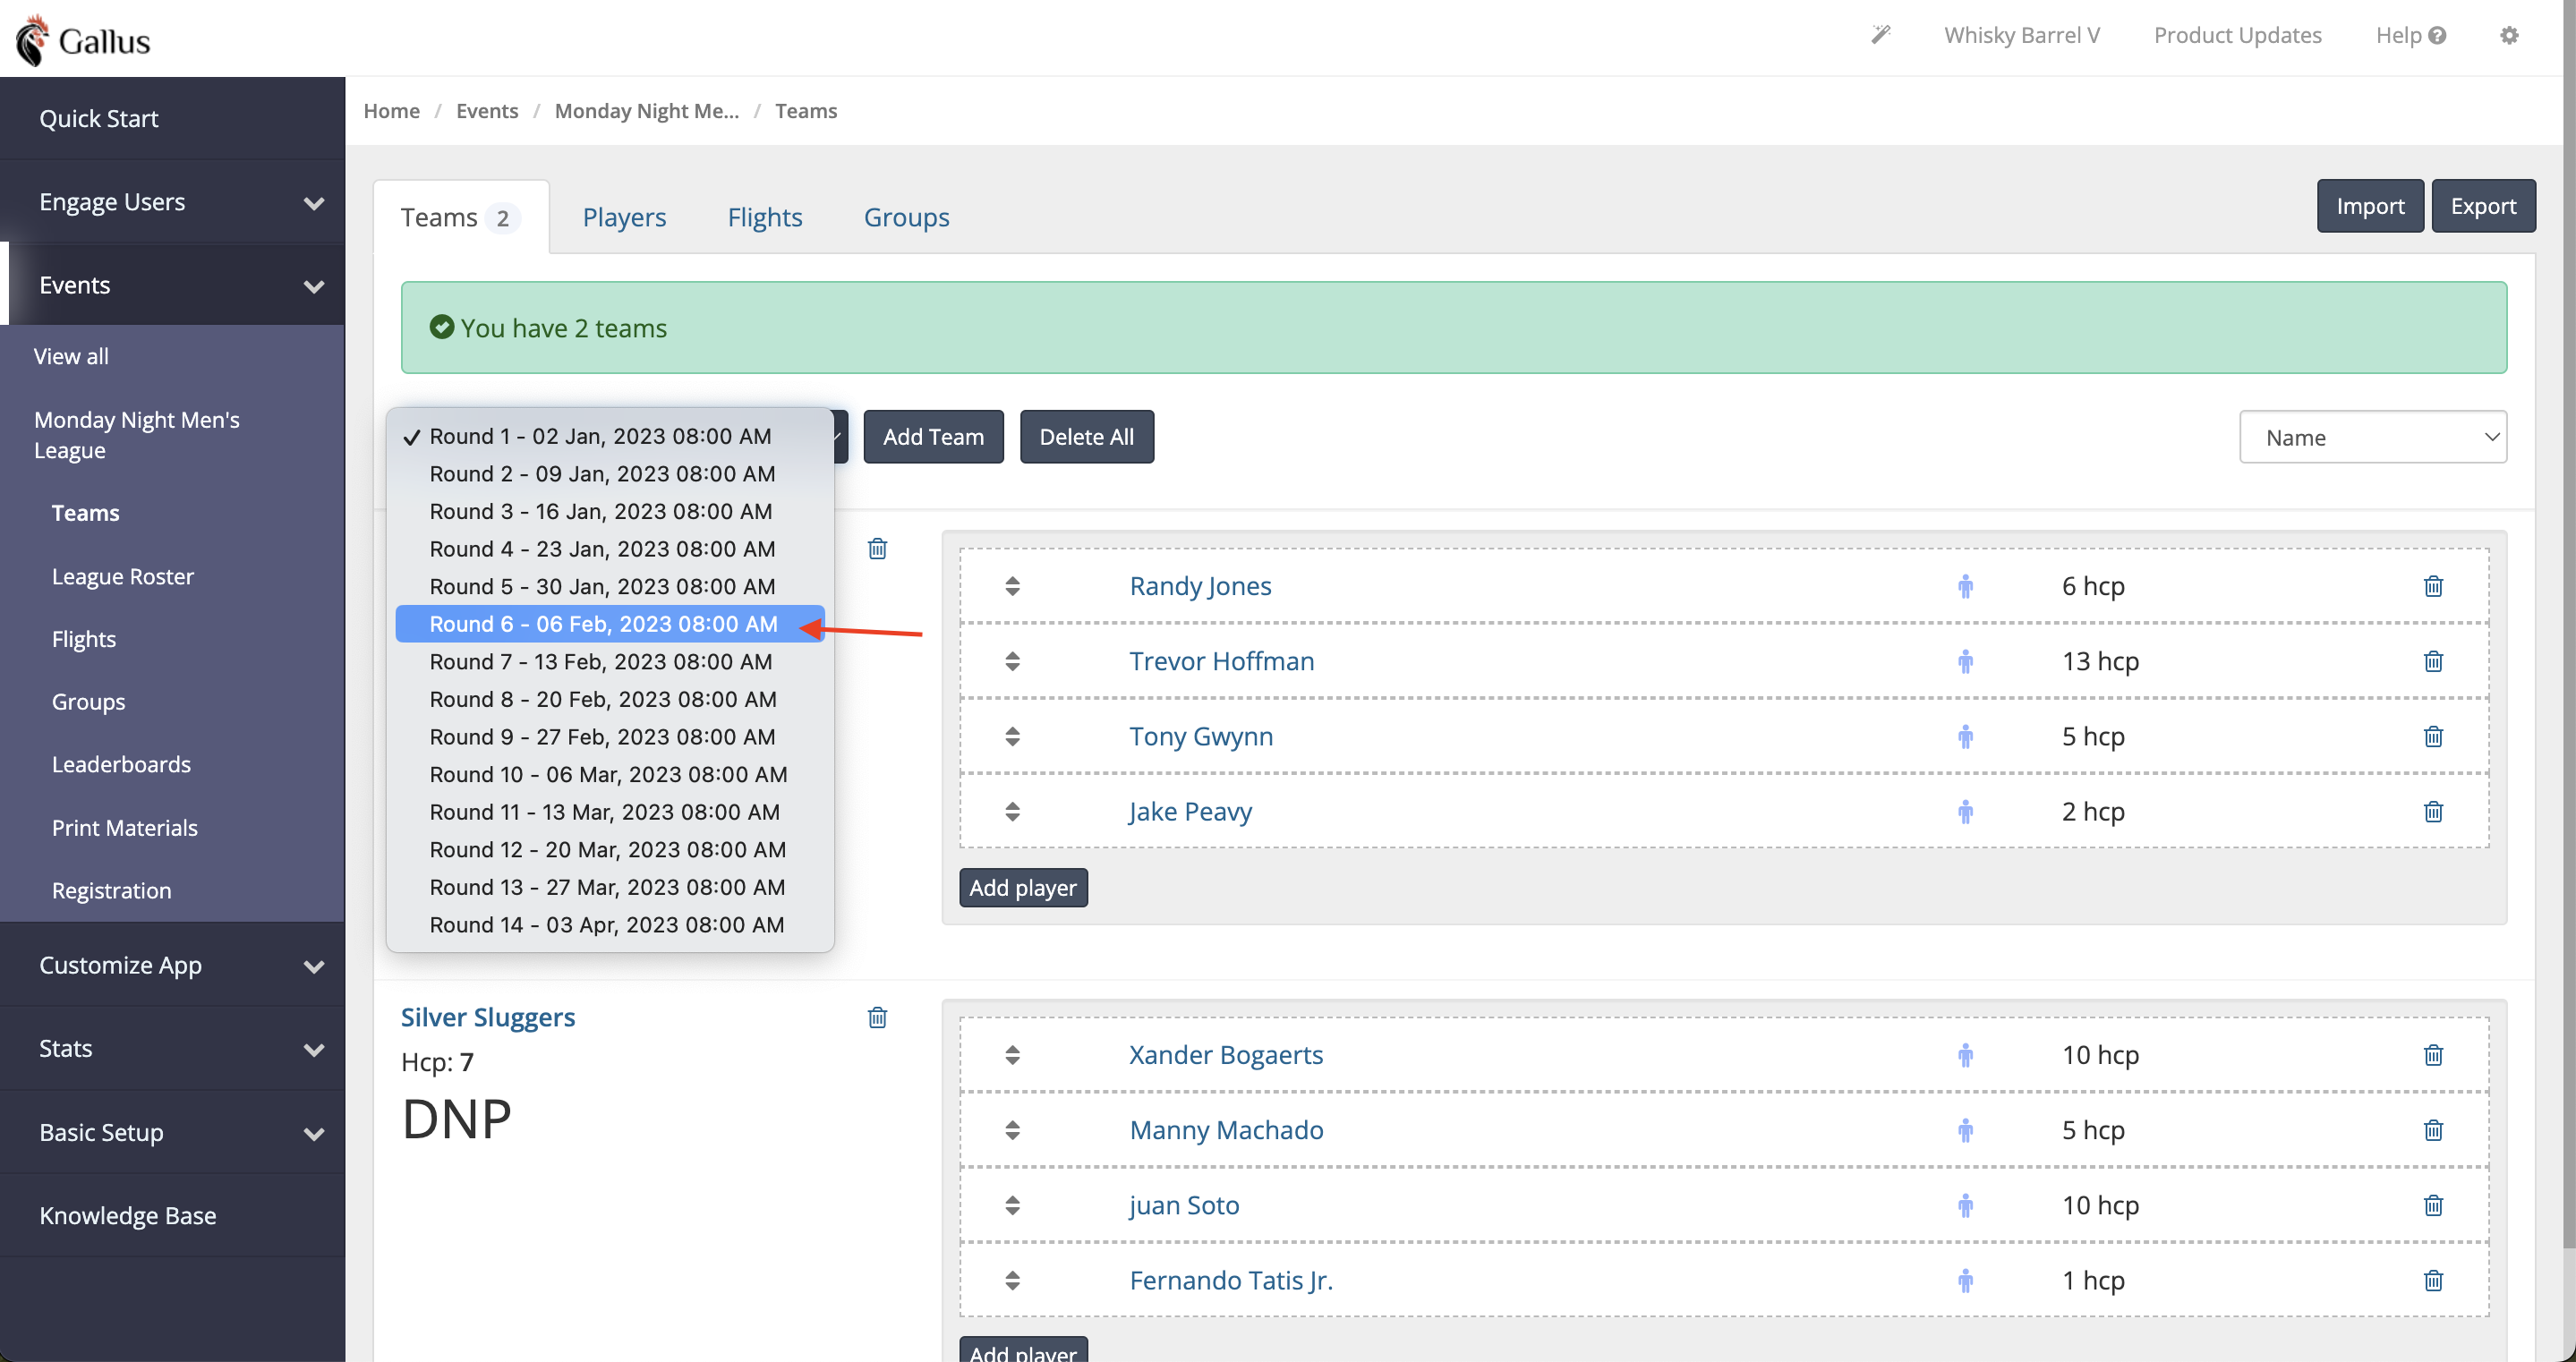Click the Delete All button
Viewport: 2576px width, 1362px height.
[x=1086, y=437]
